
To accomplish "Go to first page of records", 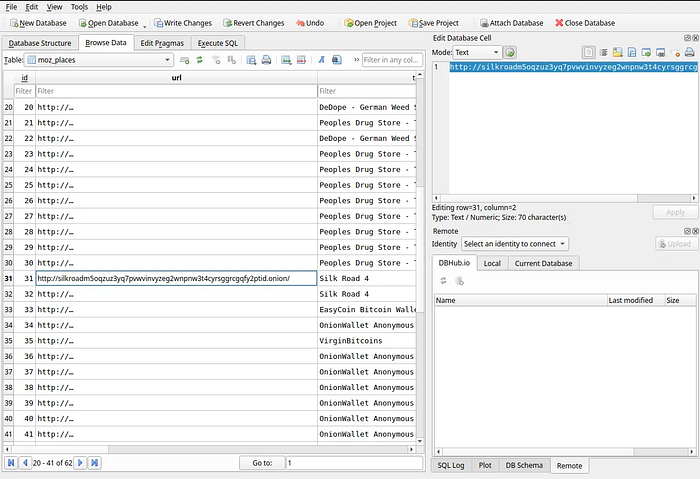I will [11, 463].
